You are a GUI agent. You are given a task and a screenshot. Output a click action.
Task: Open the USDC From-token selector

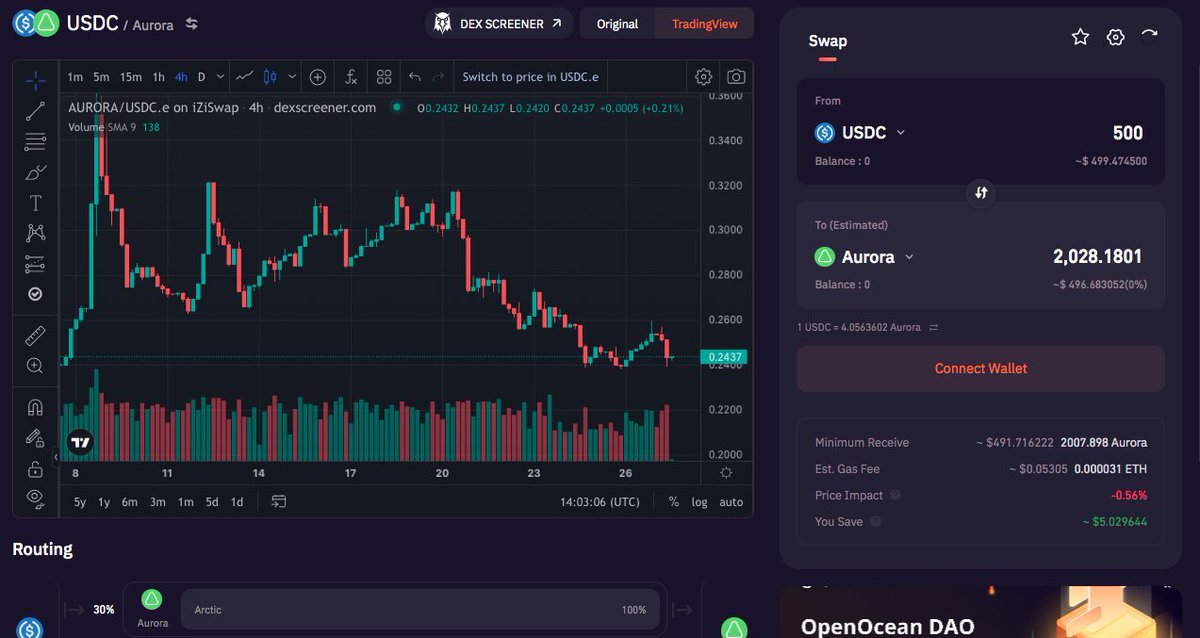pyautogui.click(x=860, y=132)
